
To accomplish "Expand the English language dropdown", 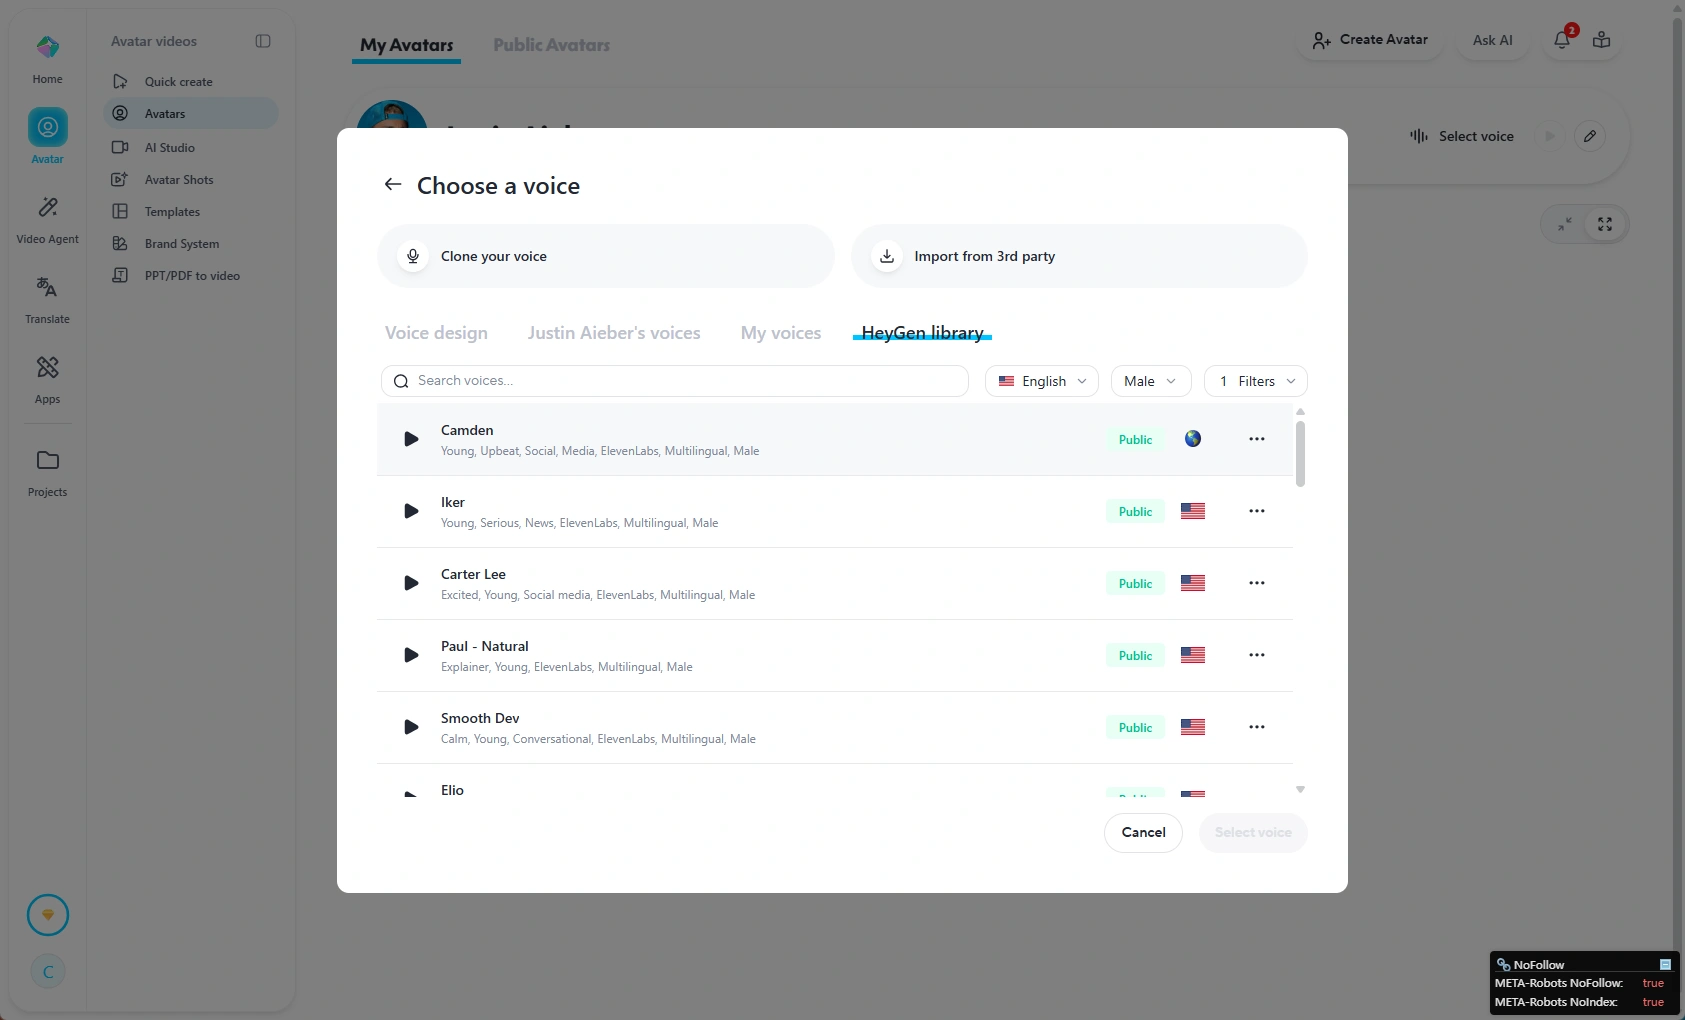I will click(x=1041, y=381).
